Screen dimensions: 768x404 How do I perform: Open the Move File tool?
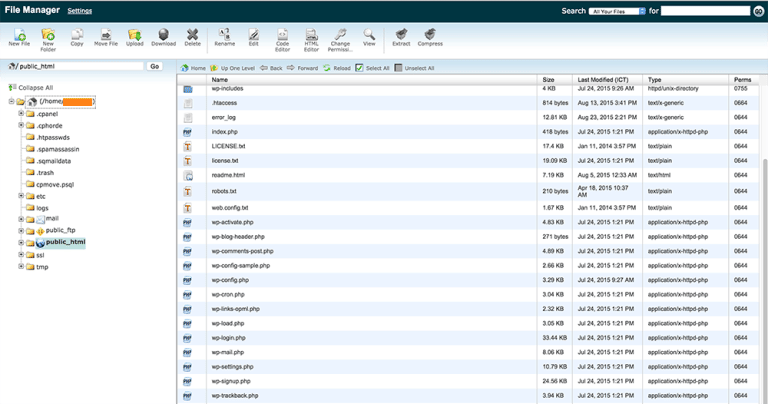click(106, 37)
